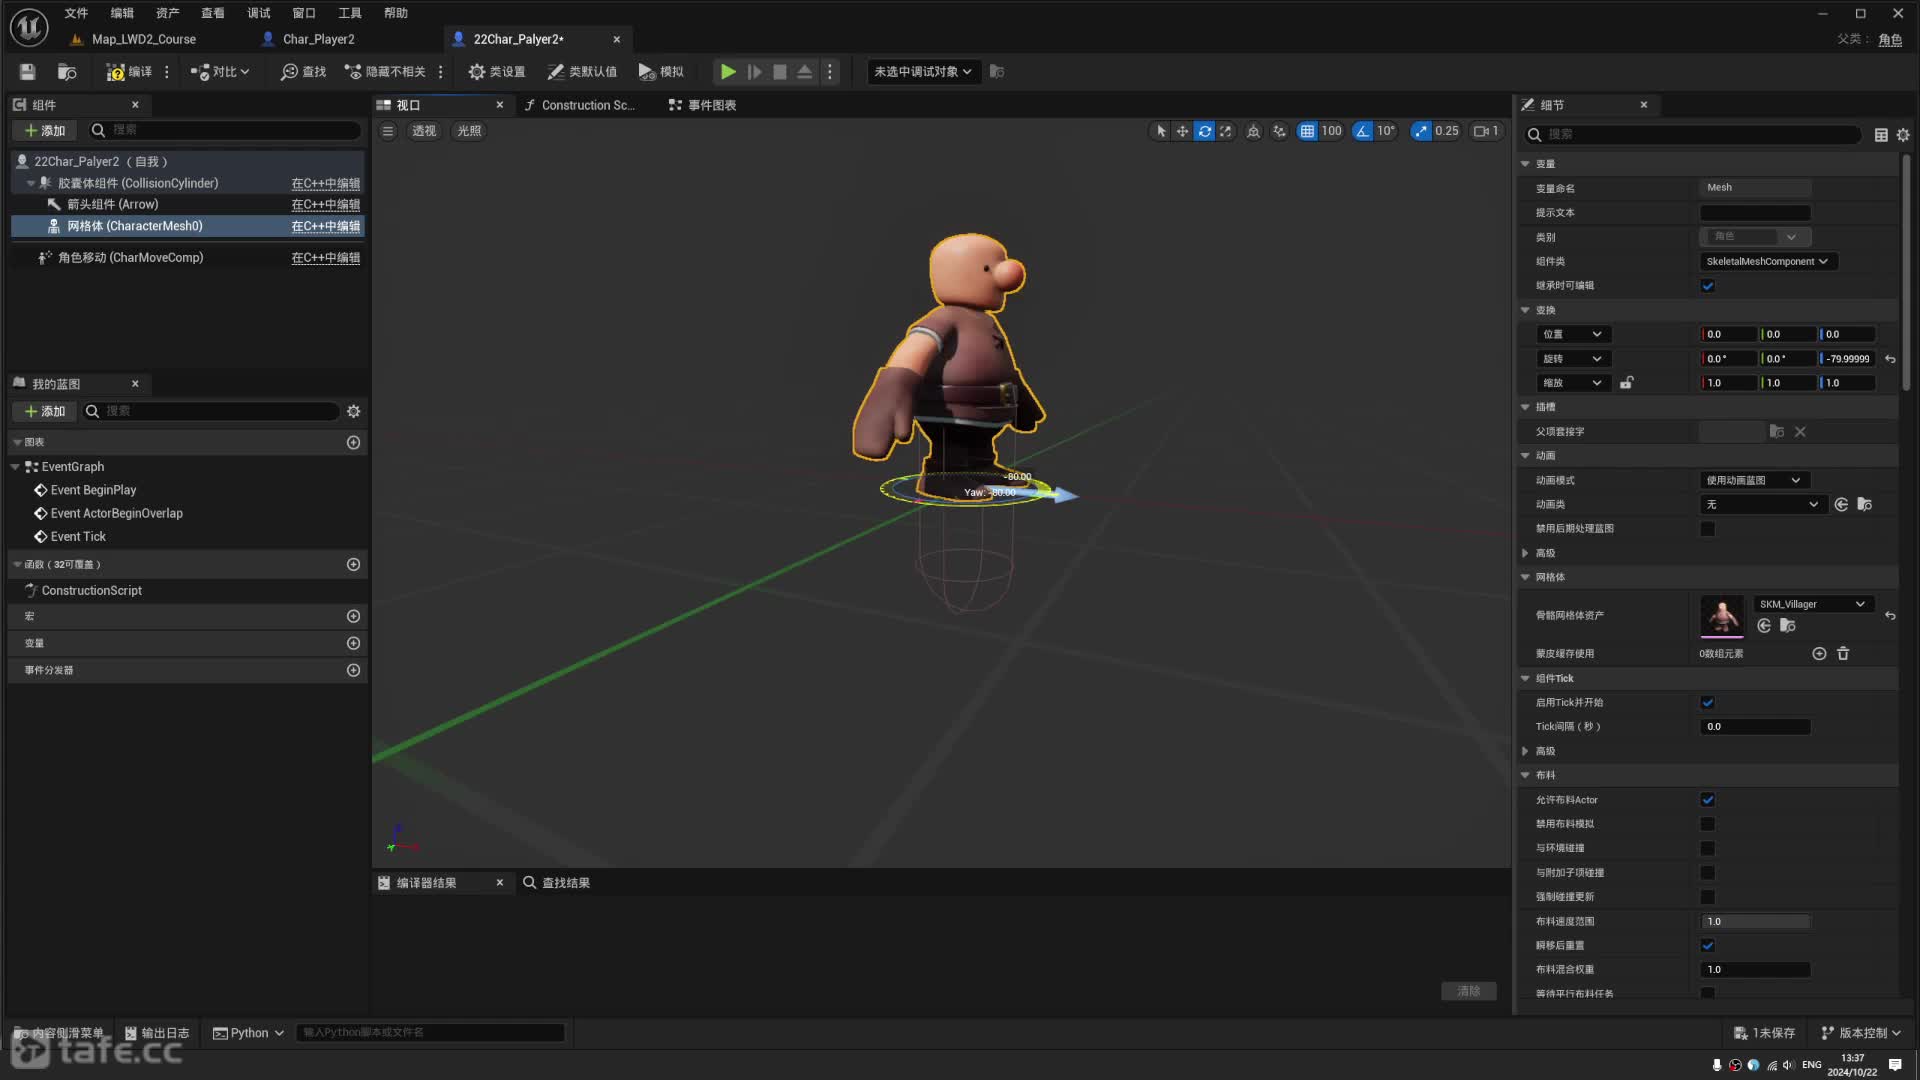Open the viewport options hamburger menu

388,131
